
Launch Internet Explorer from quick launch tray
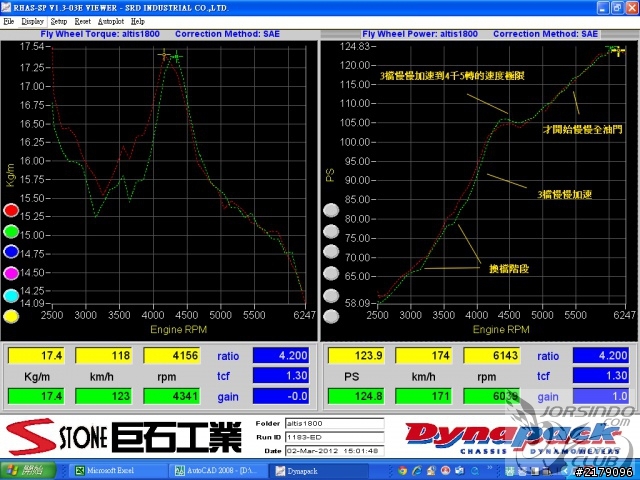(417, 471)
